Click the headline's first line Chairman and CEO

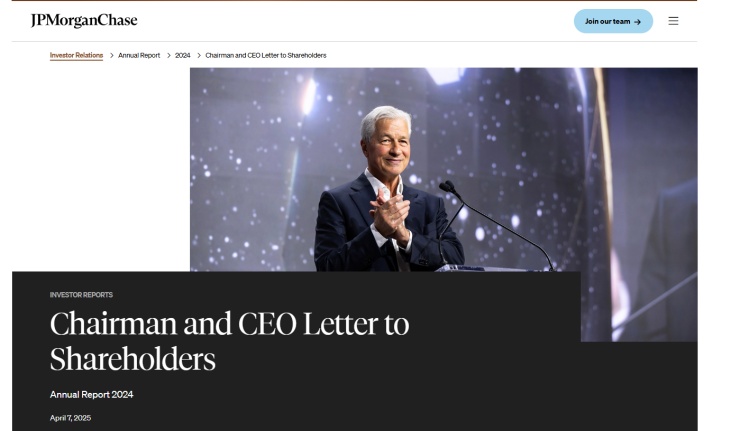pos(173,324)
